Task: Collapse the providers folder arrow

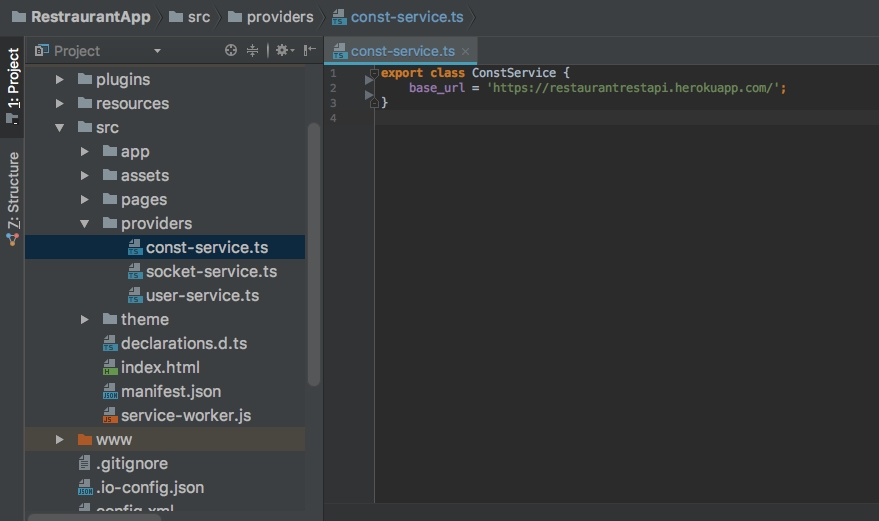Action: click(85, 224)
